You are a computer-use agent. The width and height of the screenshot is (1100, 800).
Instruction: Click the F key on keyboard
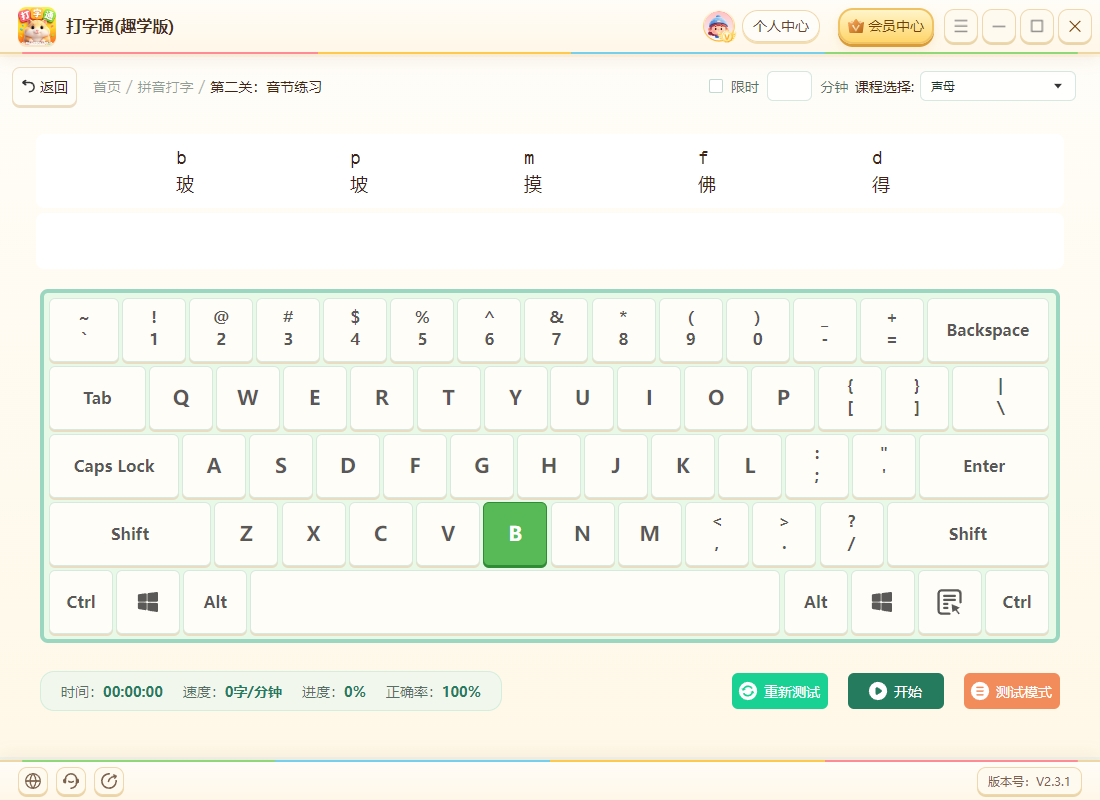(415, 466)
